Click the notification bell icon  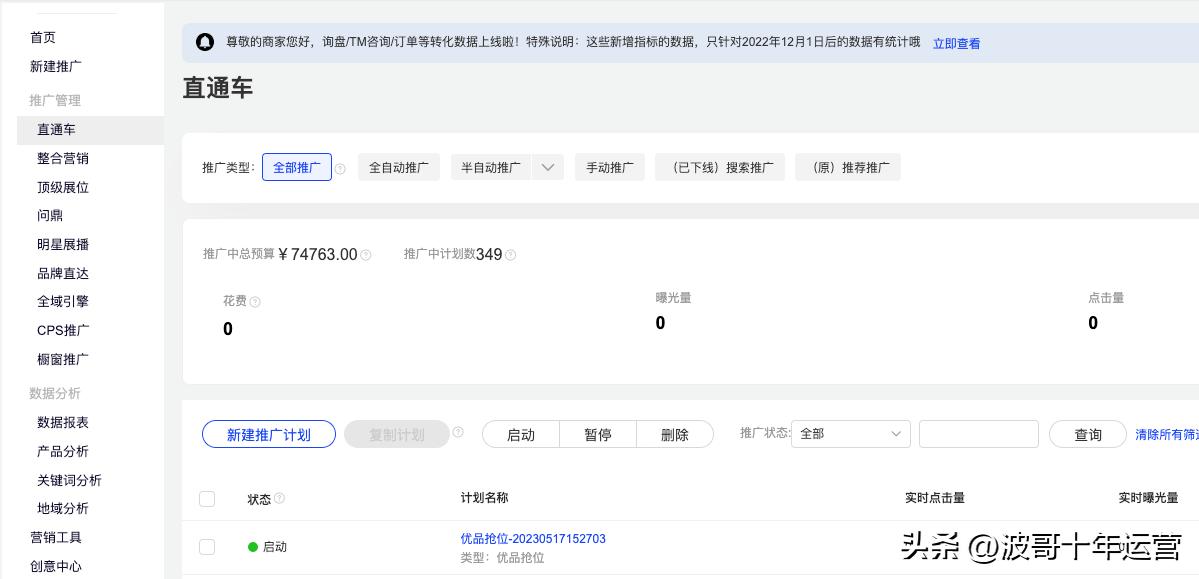tap(205, 42)
